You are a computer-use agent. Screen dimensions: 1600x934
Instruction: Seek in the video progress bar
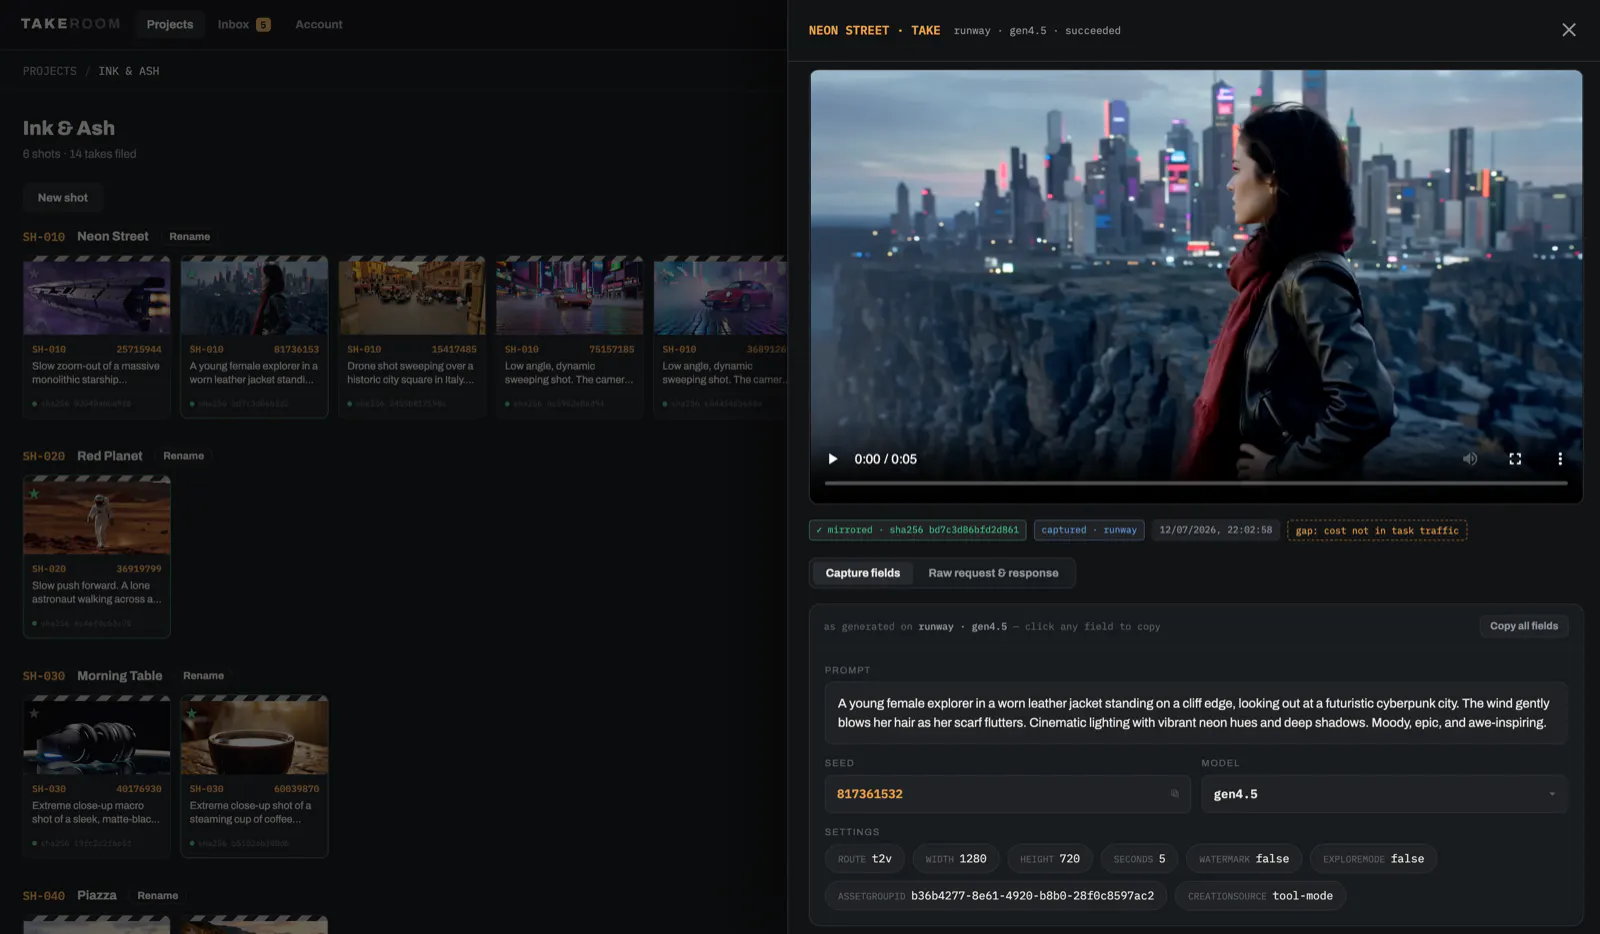[1196, 483]
